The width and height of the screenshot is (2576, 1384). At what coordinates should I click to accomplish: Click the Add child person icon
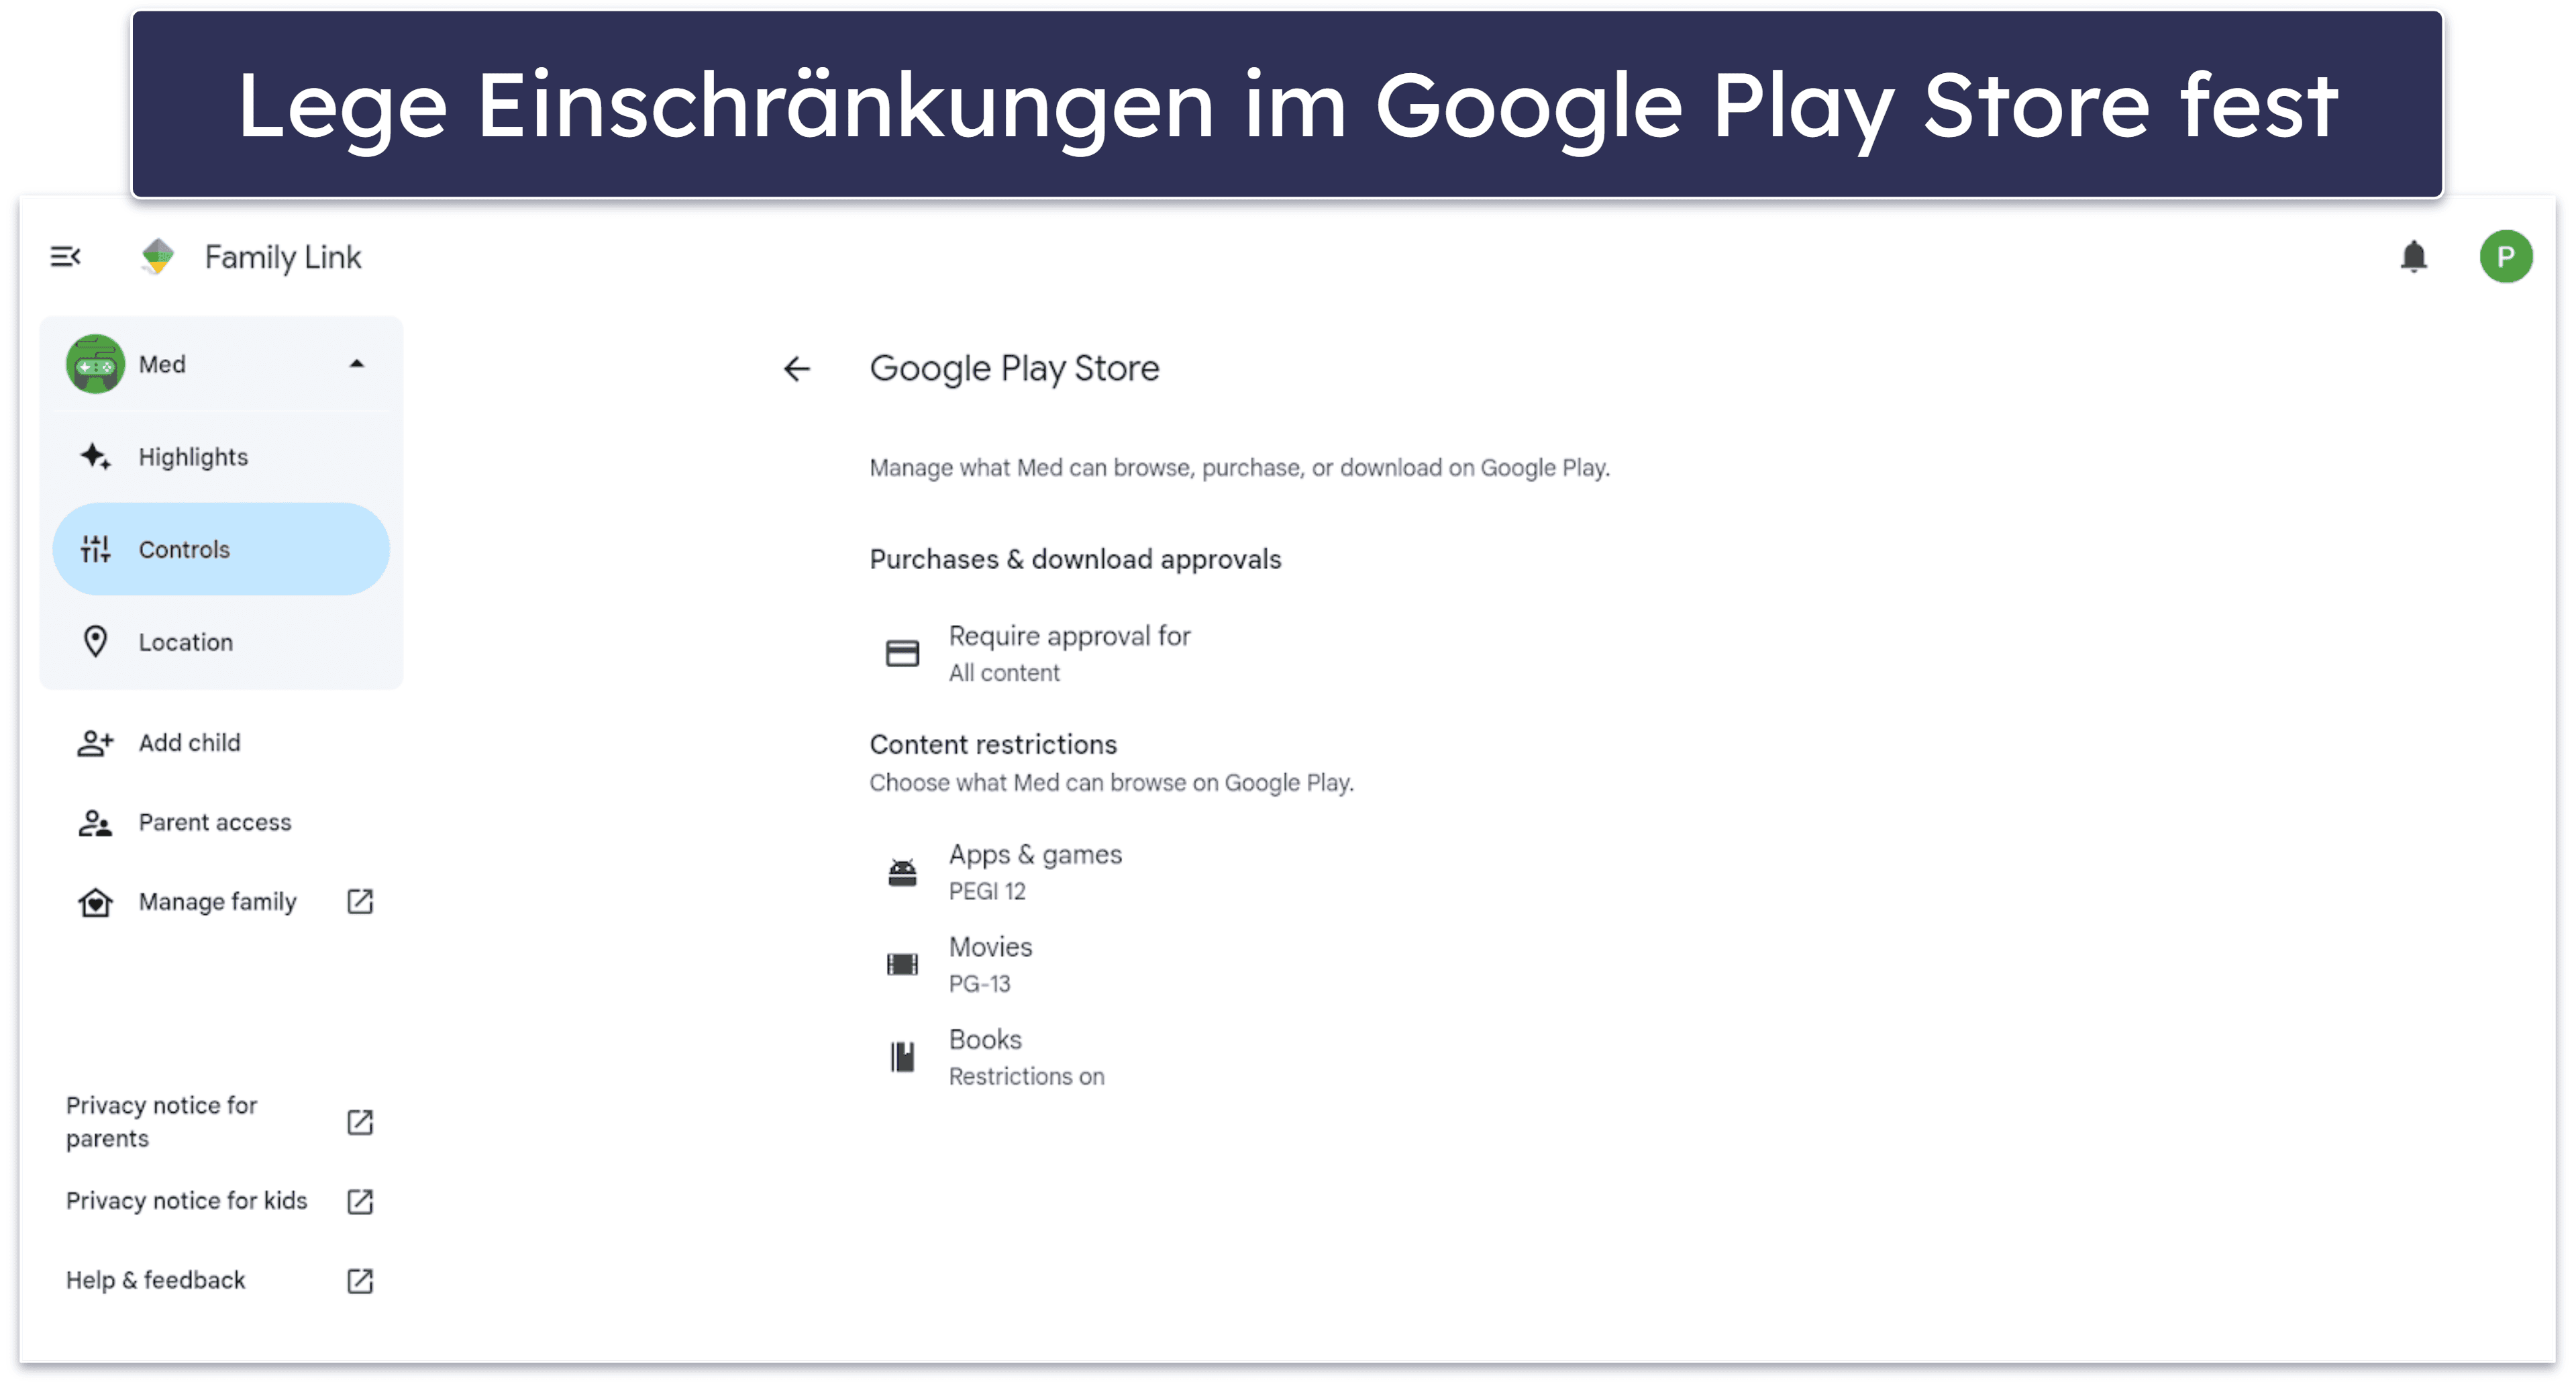[95, 743]
